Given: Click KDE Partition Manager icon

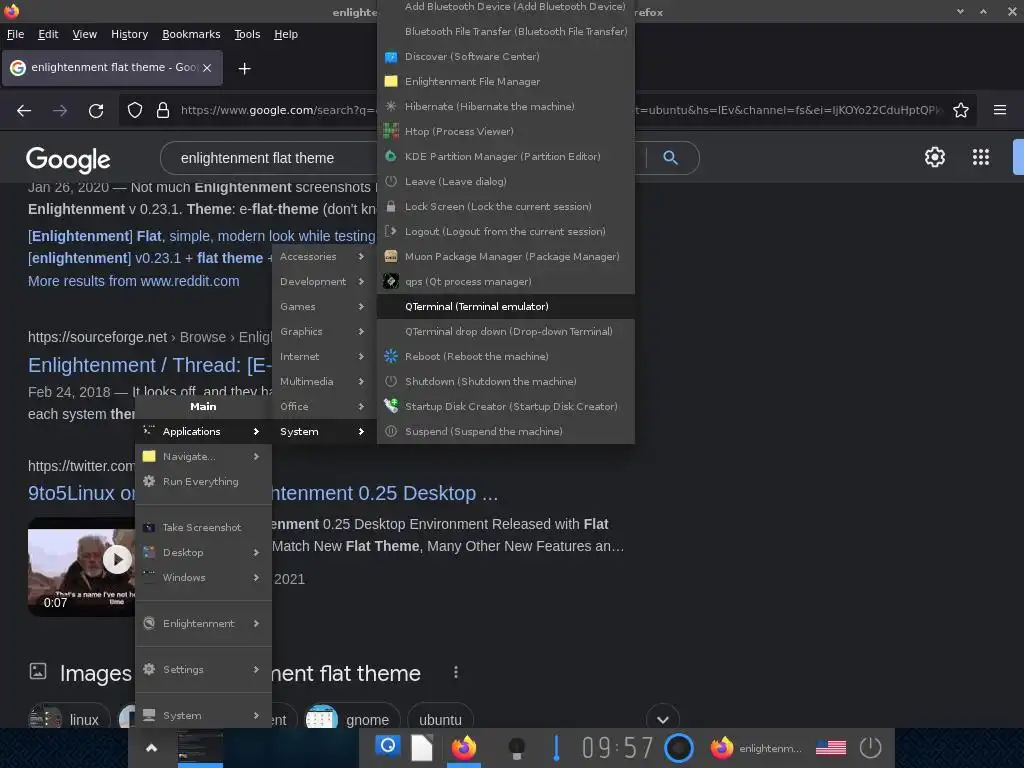Looking at the screenshot, I should [391, 156].
